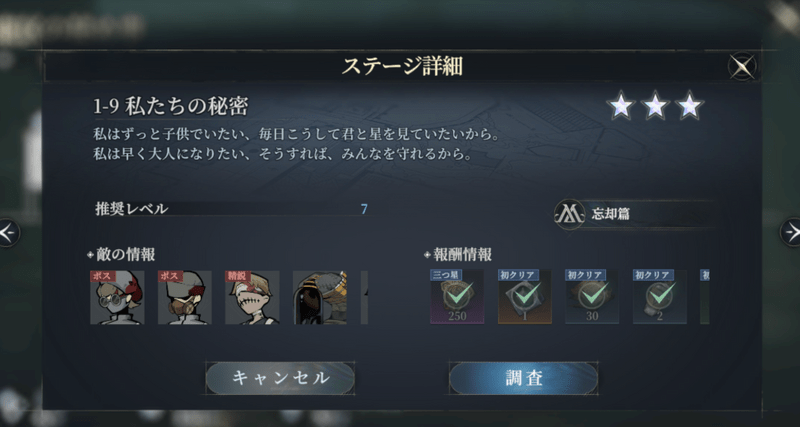The width and height of the screenshot is (800, 427).
Task: Go to previous stage with left arrow
Action: (9, 233)
